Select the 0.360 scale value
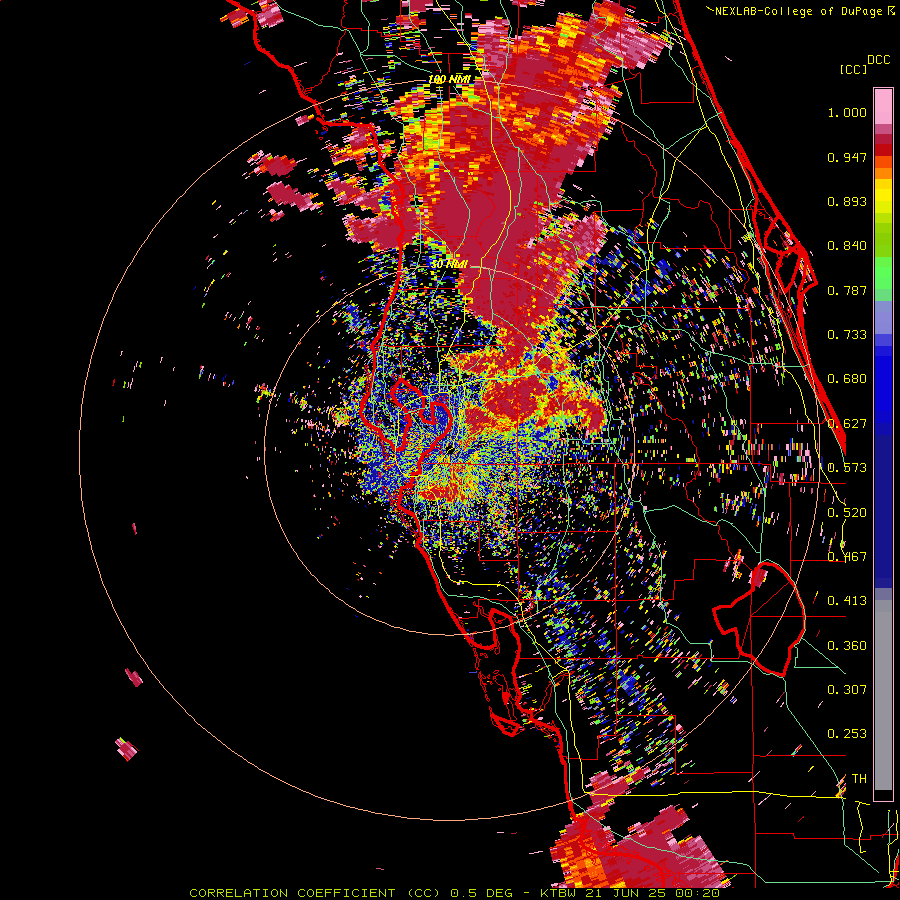The image size is (900, 900). tap(847, 646)
